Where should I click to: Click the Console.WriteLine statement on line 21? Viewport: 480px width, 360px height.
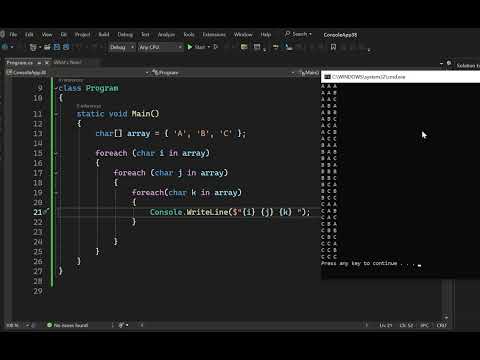pos(230,212)
